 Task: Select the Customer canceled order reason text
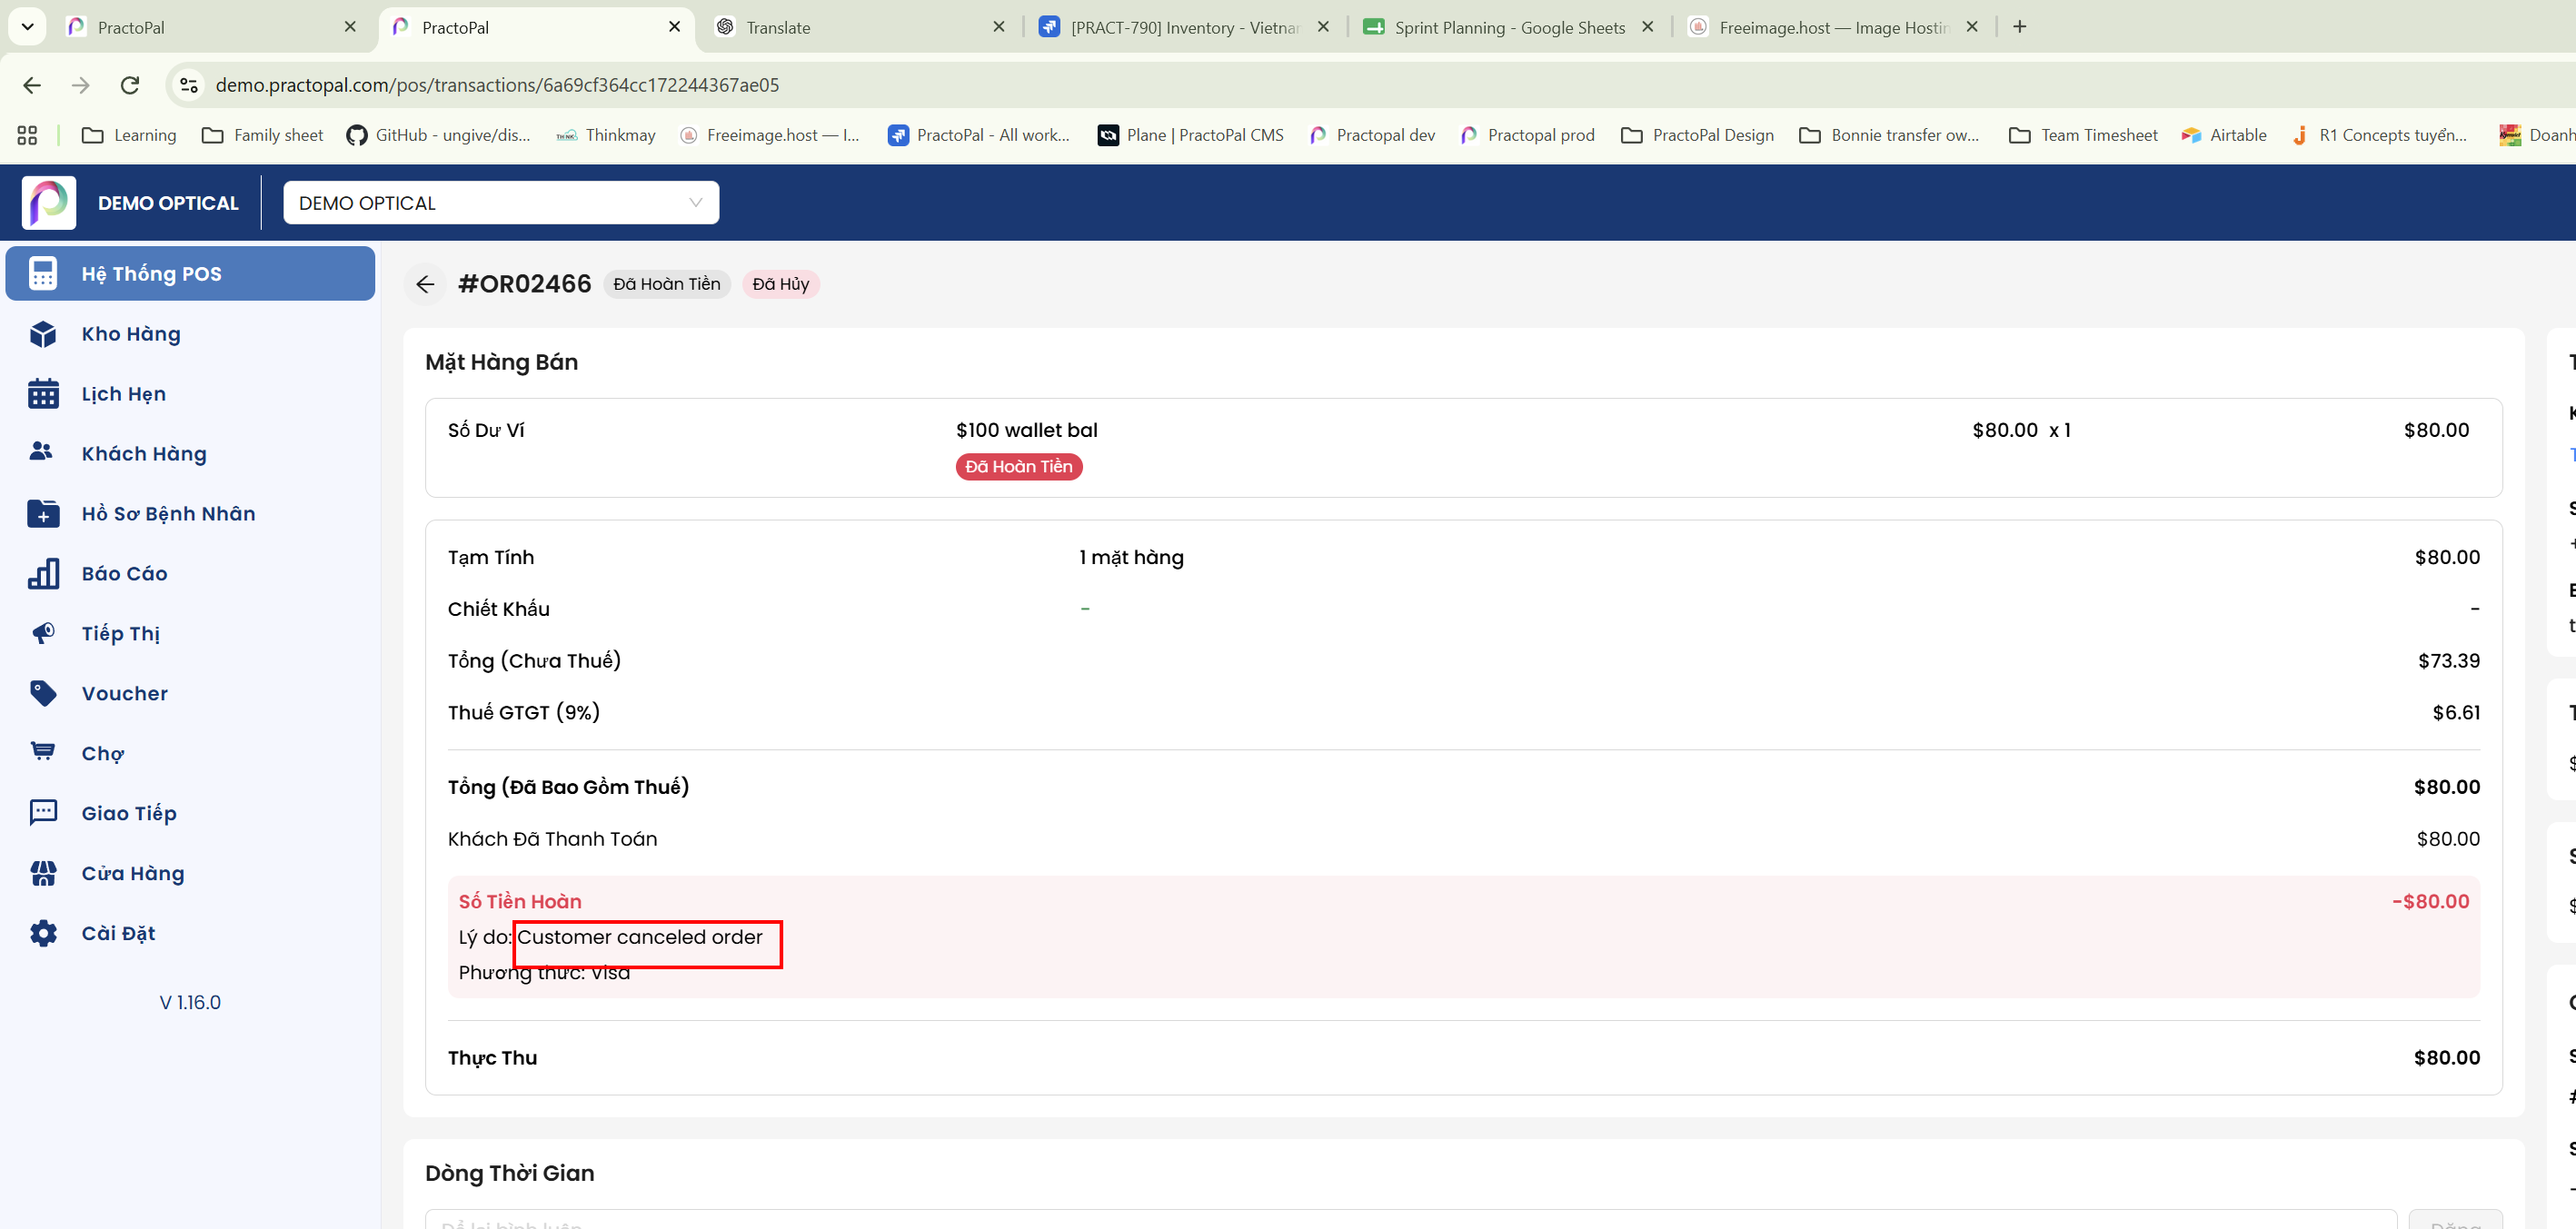pyautogui.click(x=640, y=937)
